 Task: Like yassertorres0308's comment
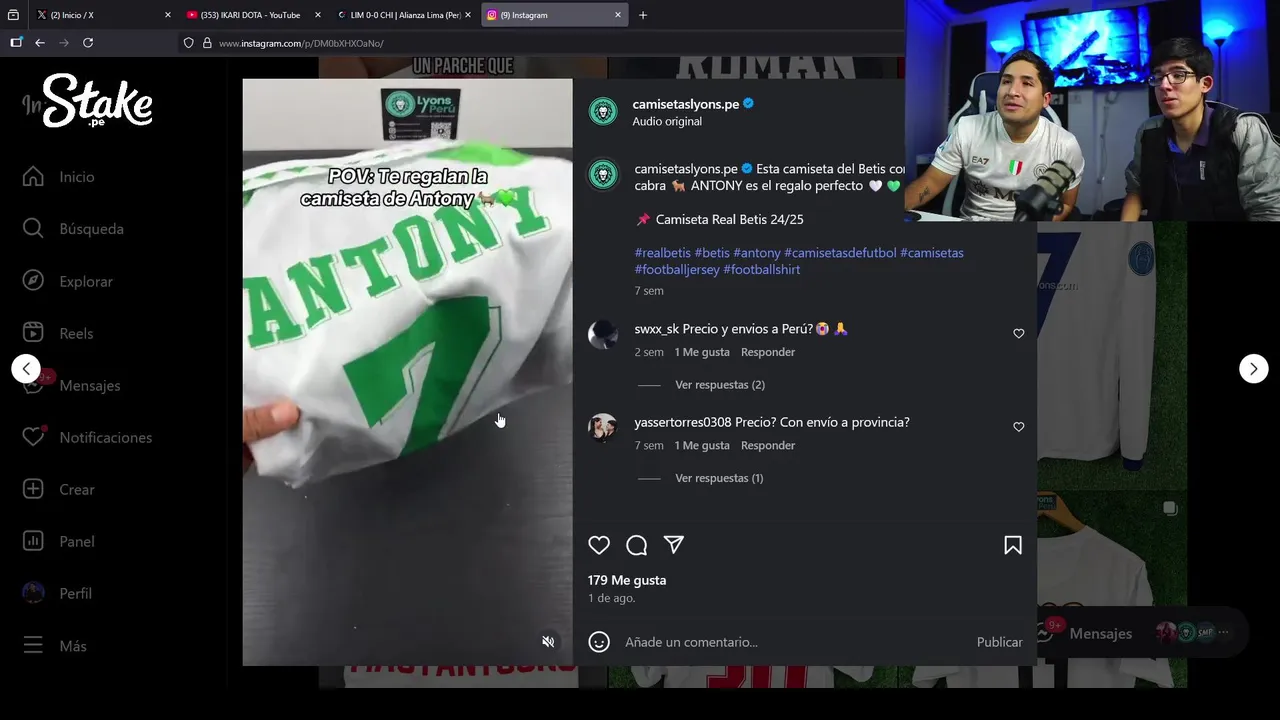point(1019,427)
